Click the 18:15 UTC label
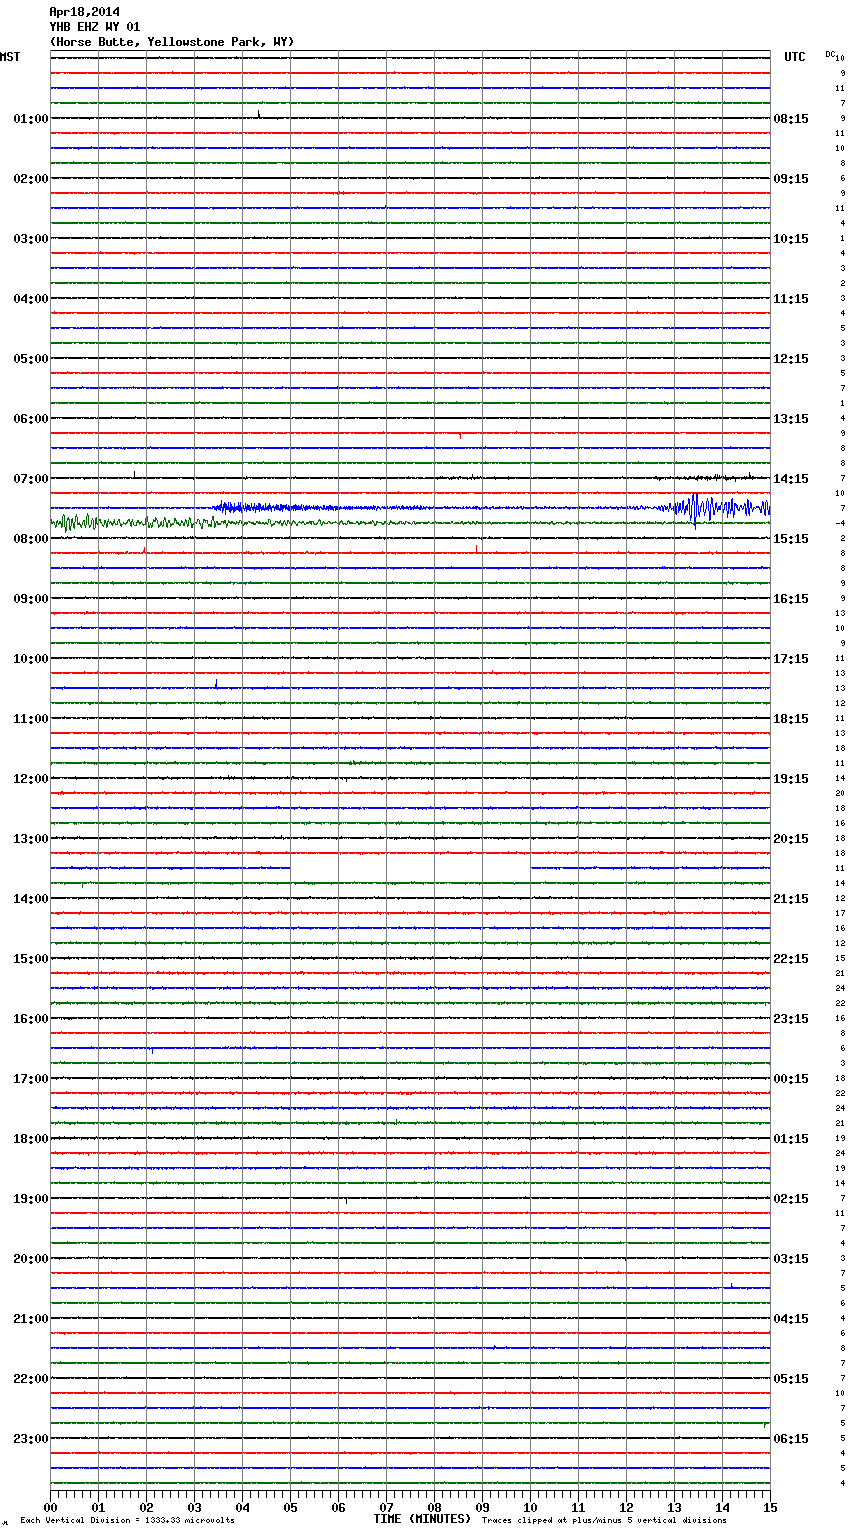The image size is (850, 1534). 791,719
